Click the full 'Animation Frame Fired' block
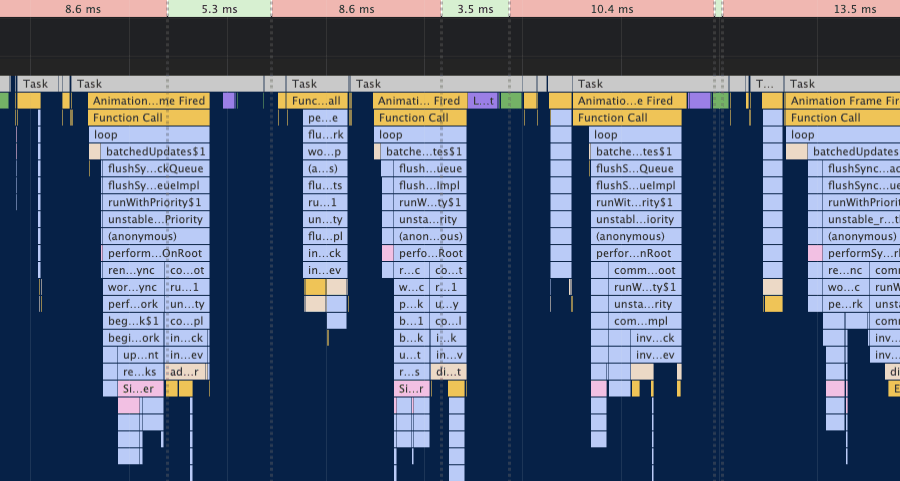This screenshot has height=481, width=900. 844,101
